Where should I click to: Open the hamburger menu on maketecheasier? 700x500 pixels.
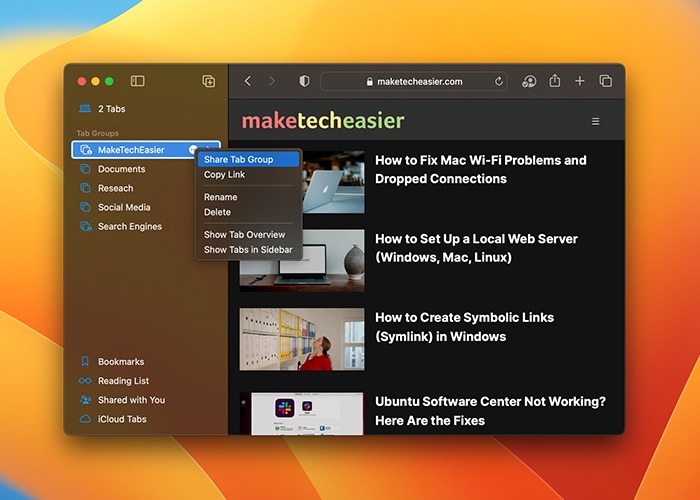coord(596,121)
